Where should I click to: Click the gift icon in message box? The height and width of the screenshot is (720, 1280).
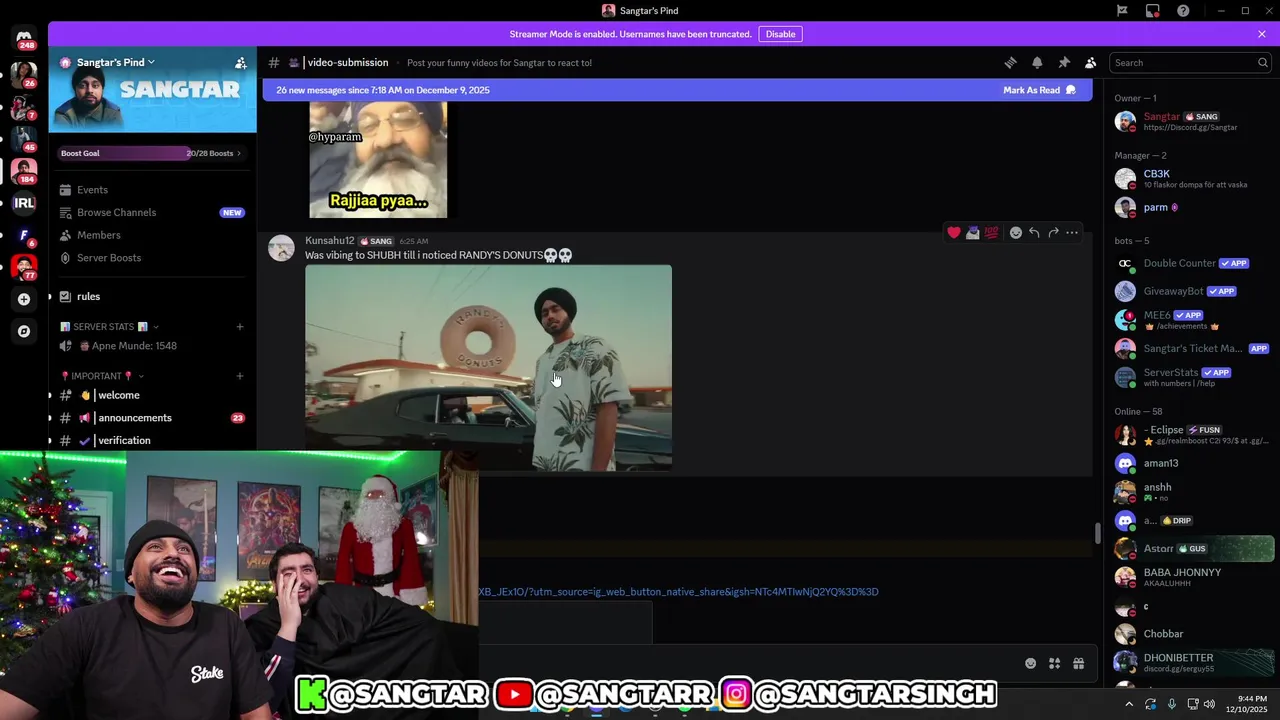tap(1078, 663)
